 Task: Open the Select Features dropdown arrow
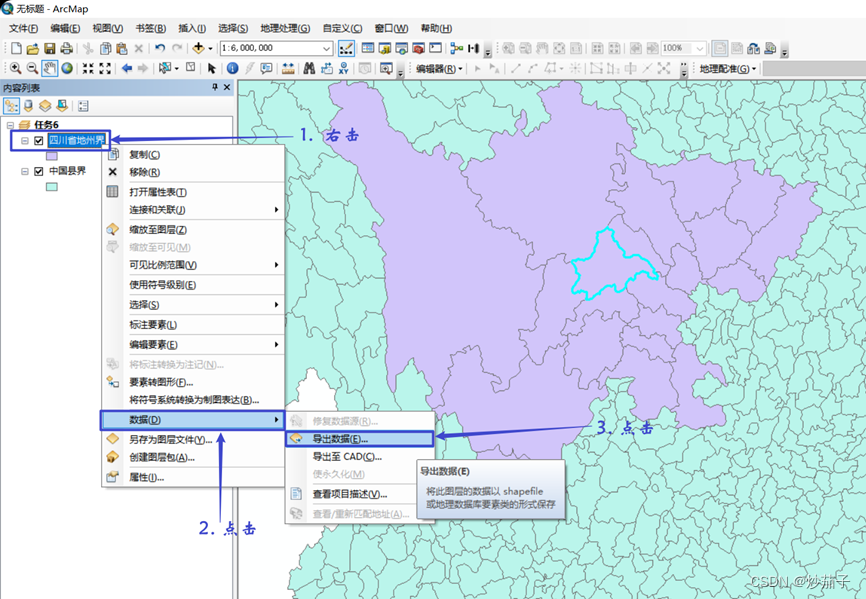coord(176,68)
